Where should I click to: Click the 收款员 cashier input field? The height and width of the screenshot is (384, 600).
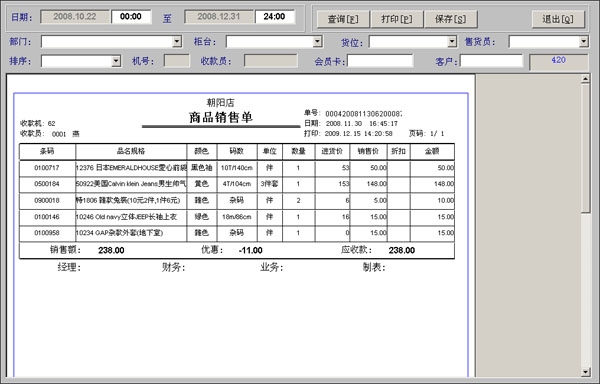click(x=271, y=61)
